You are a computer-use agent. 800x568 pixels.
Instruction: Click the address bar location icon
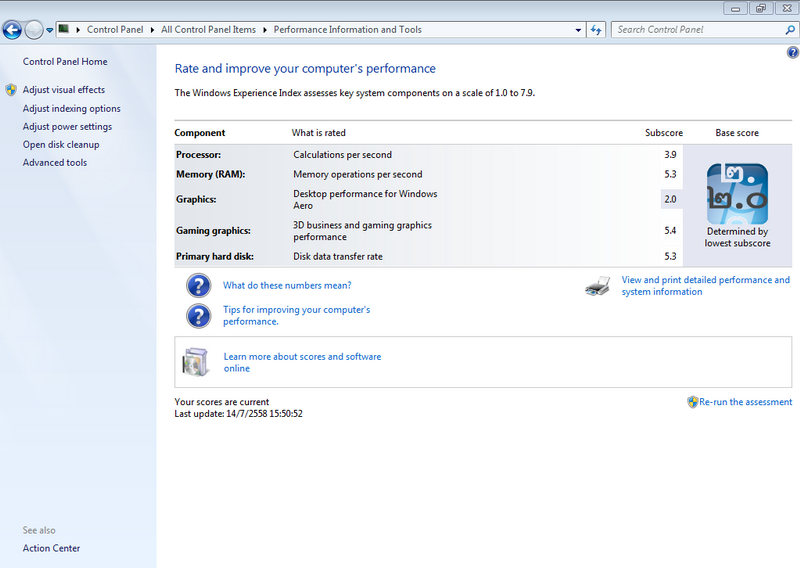(64, 29)
